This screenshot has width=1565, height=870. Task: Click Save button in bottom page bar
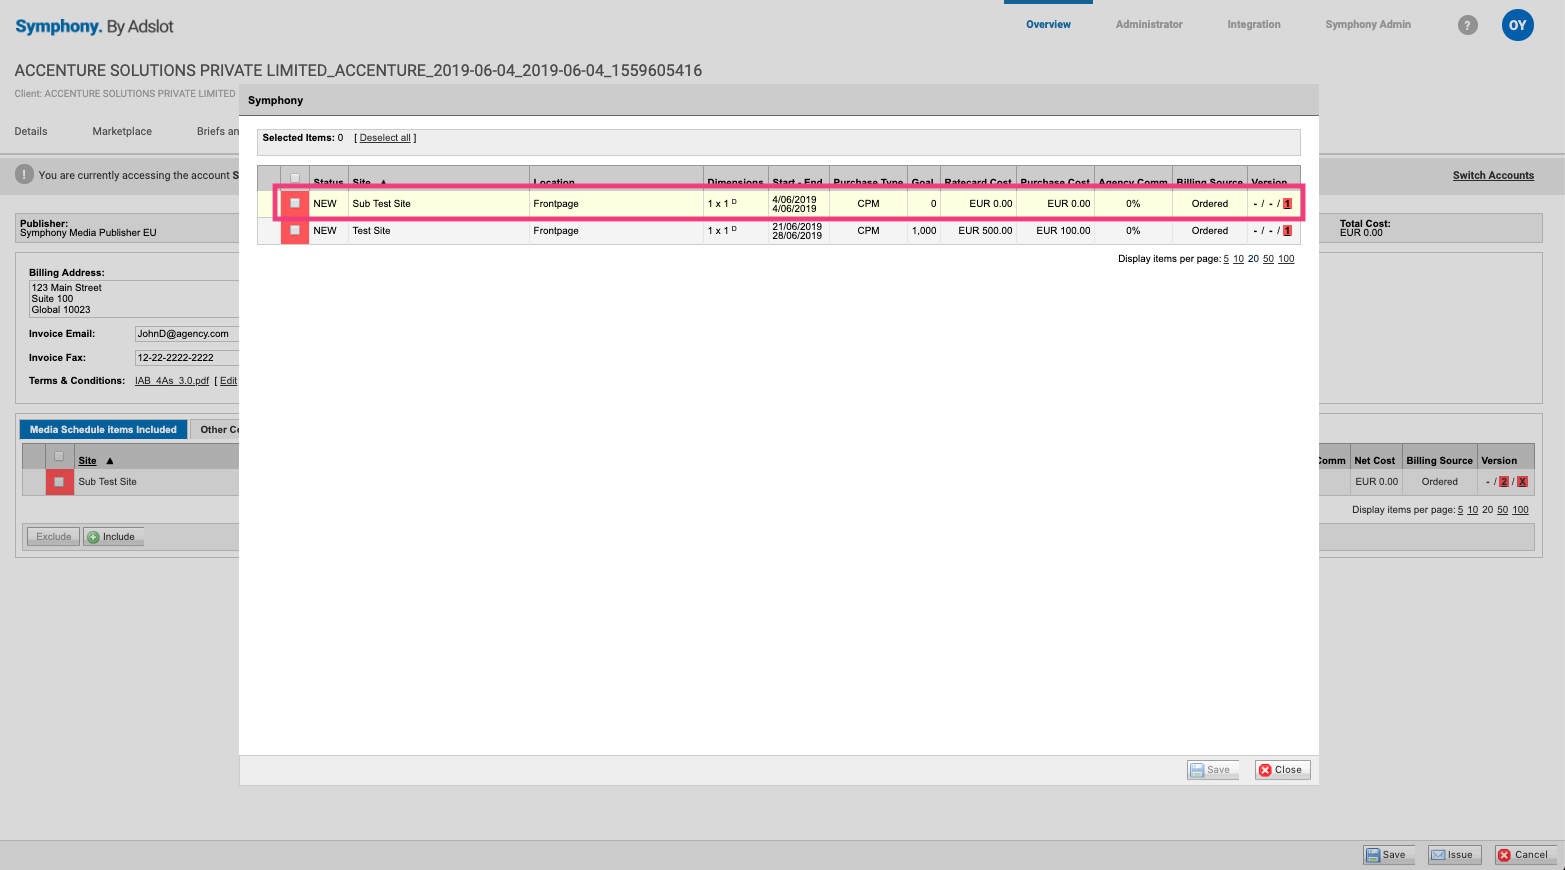[1388, 855]
